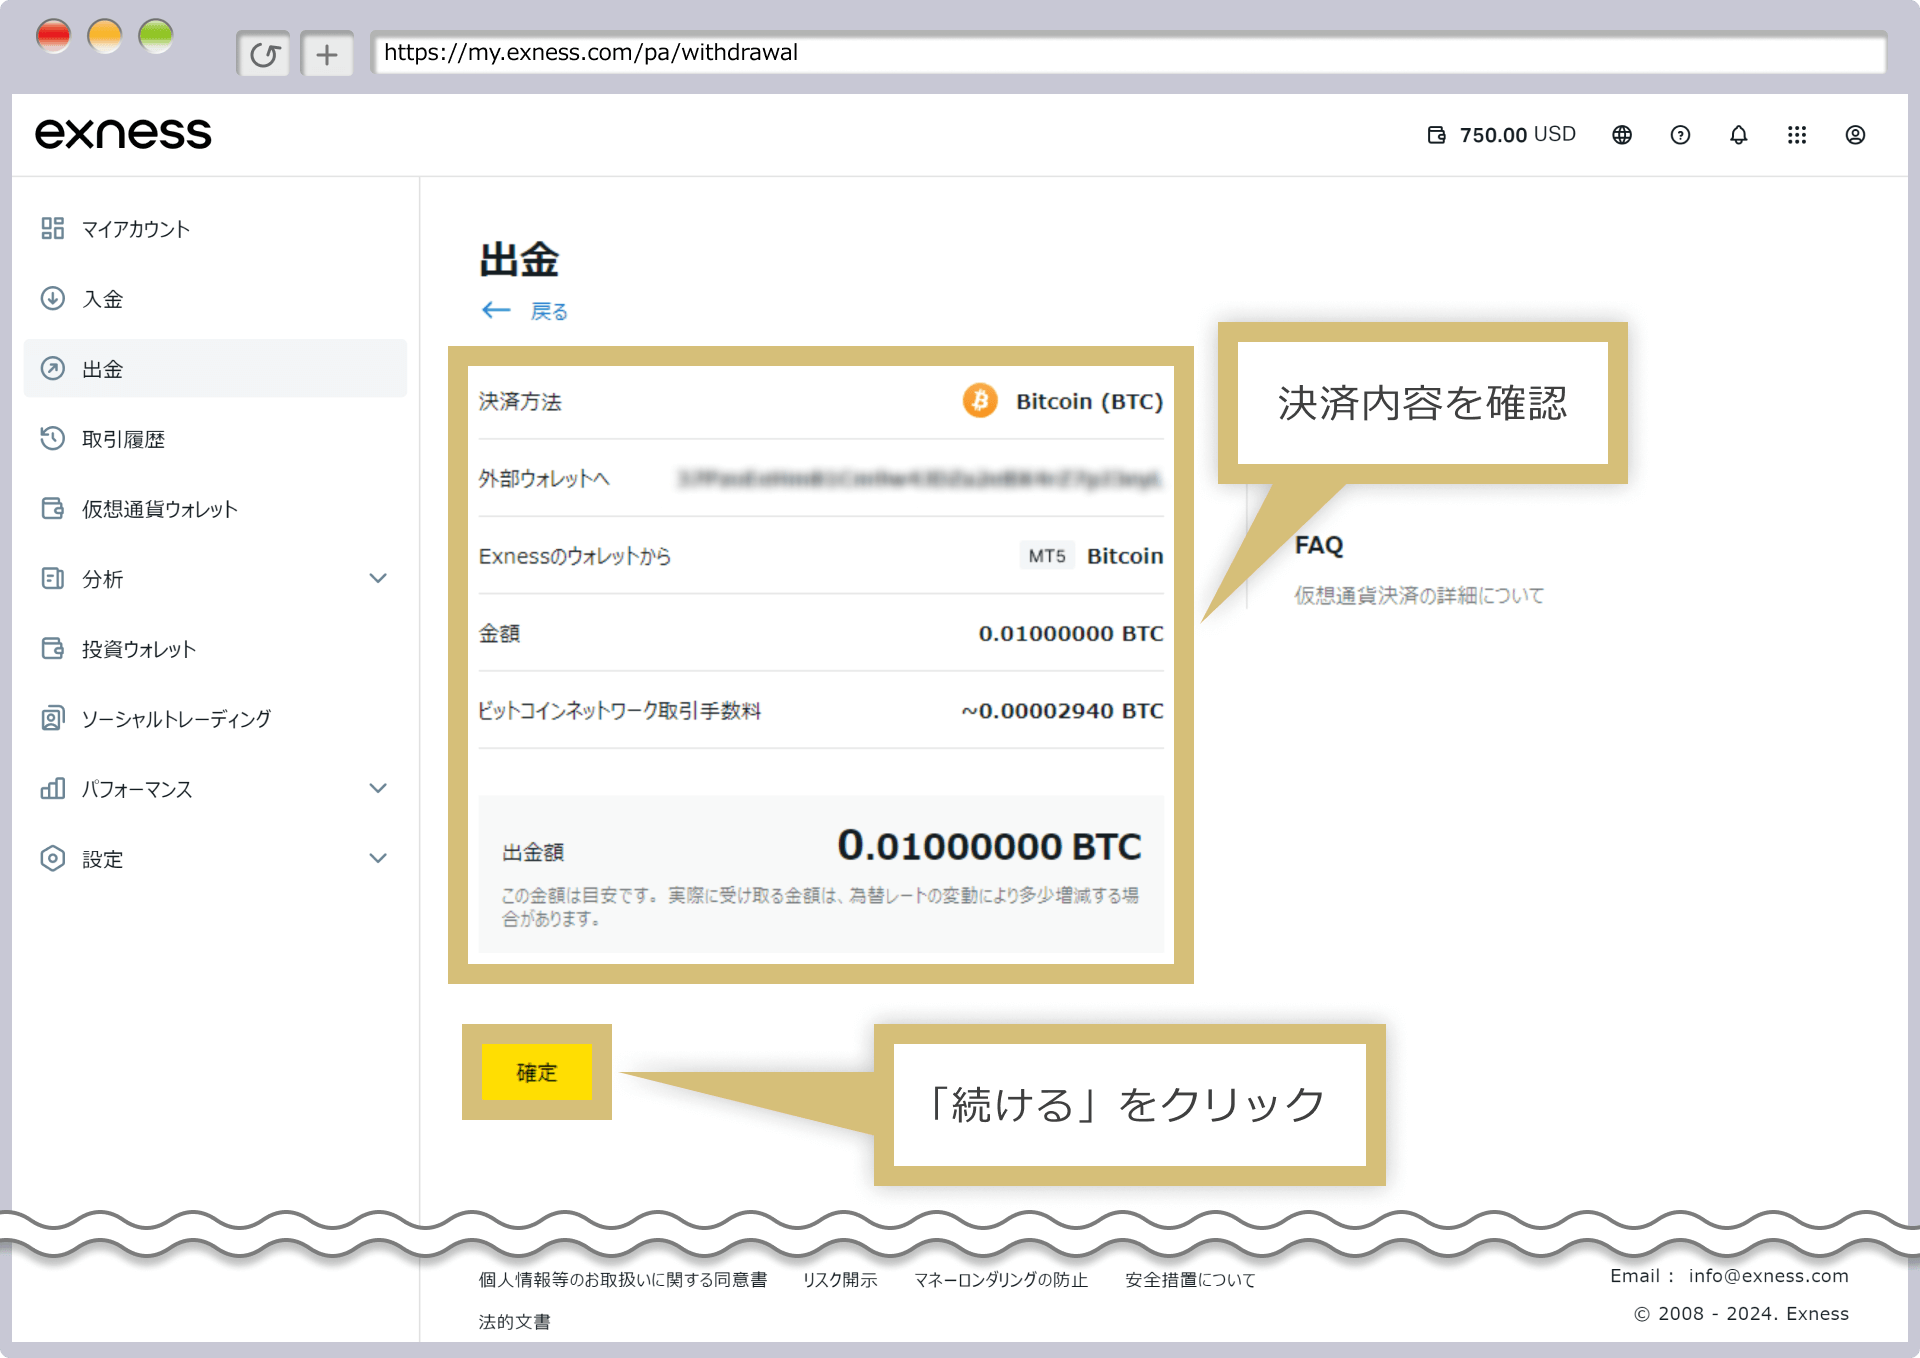Click the MT5 account badge
The width and height of the screenshot is (1920, 1358).
tap(1047, 556)
